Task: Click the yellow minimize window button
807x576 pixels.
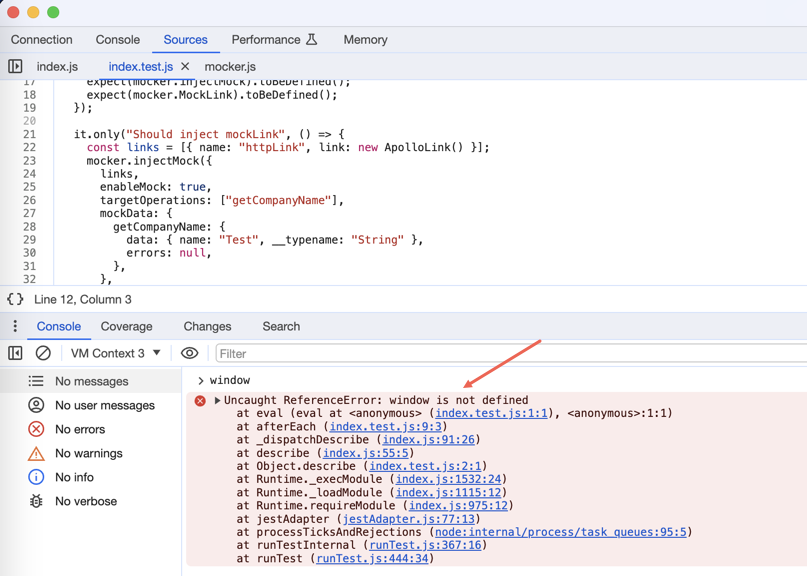Action: pyautogui.click(x=33, y=12)
